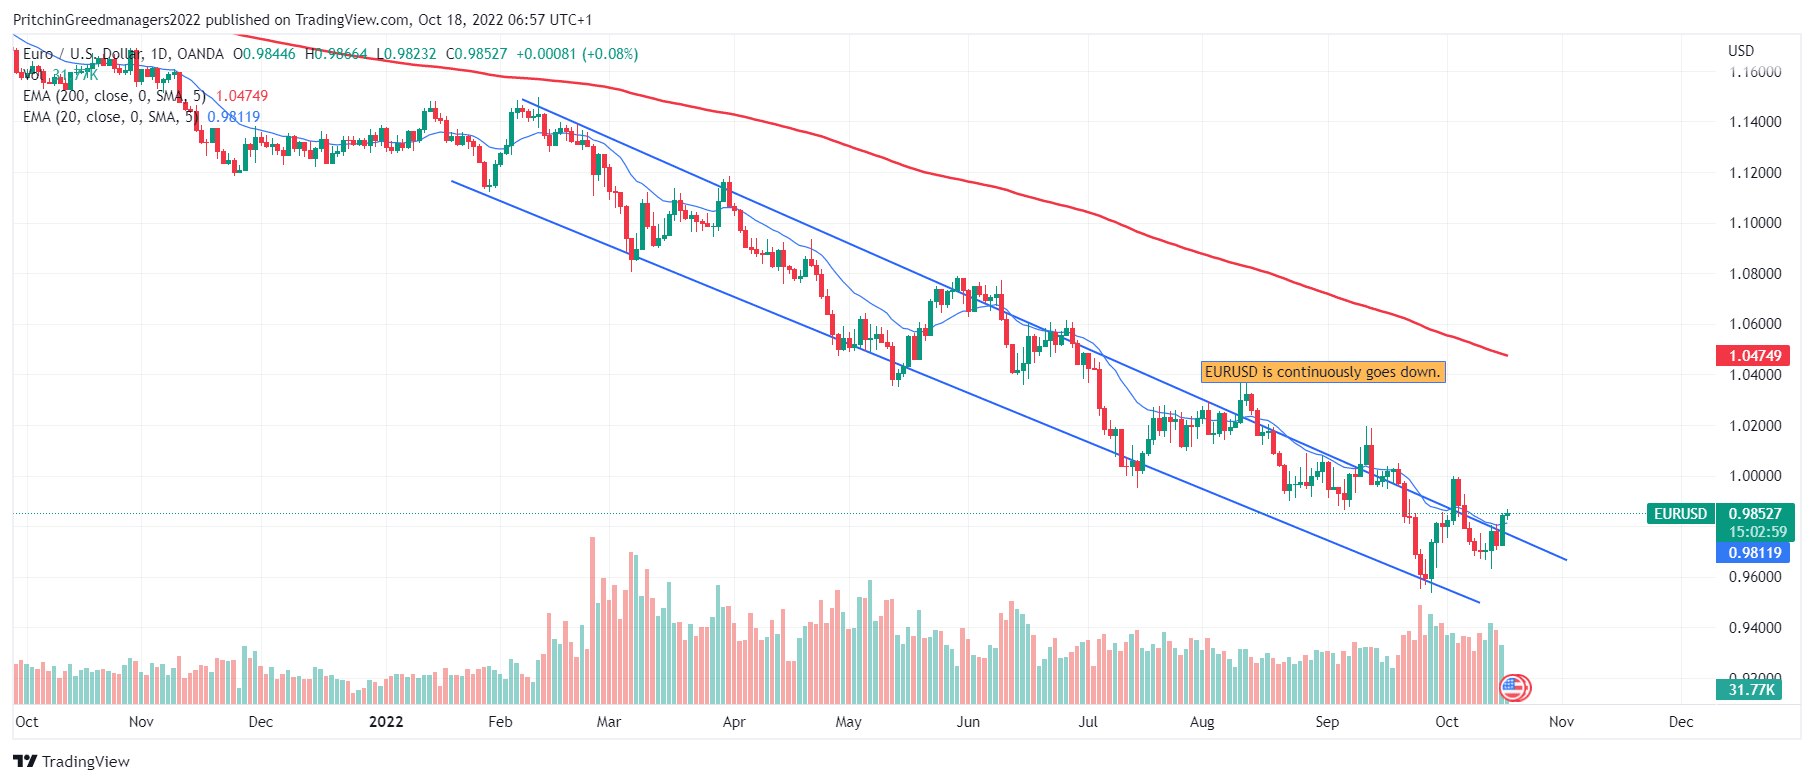Image resolution: width=1814 pixels, height=783 pixels.
Task: Click the Dec label right of Nov at the time axis end
Action: point(1681,722)
